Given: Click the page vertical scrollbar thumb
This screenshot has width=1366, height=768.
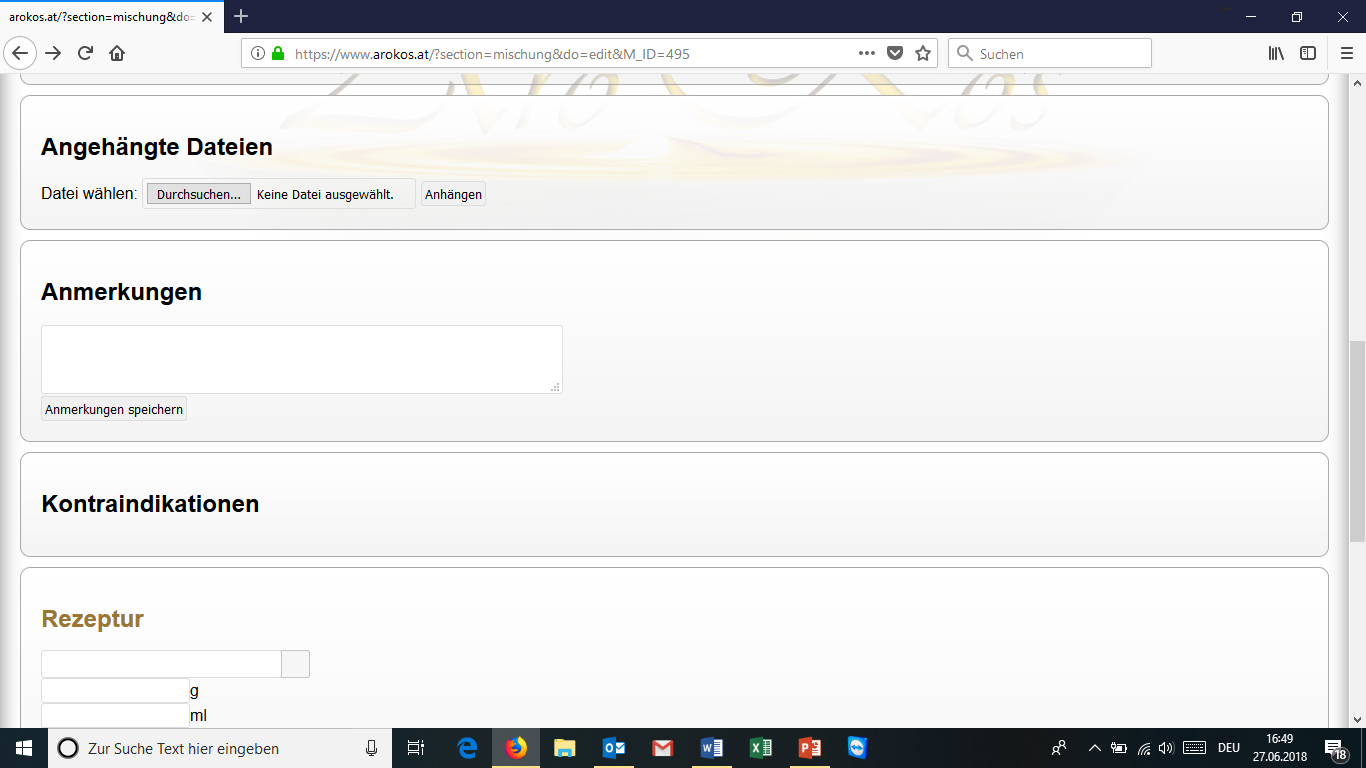Looking at the screenshot, I should click(1357, 441).
